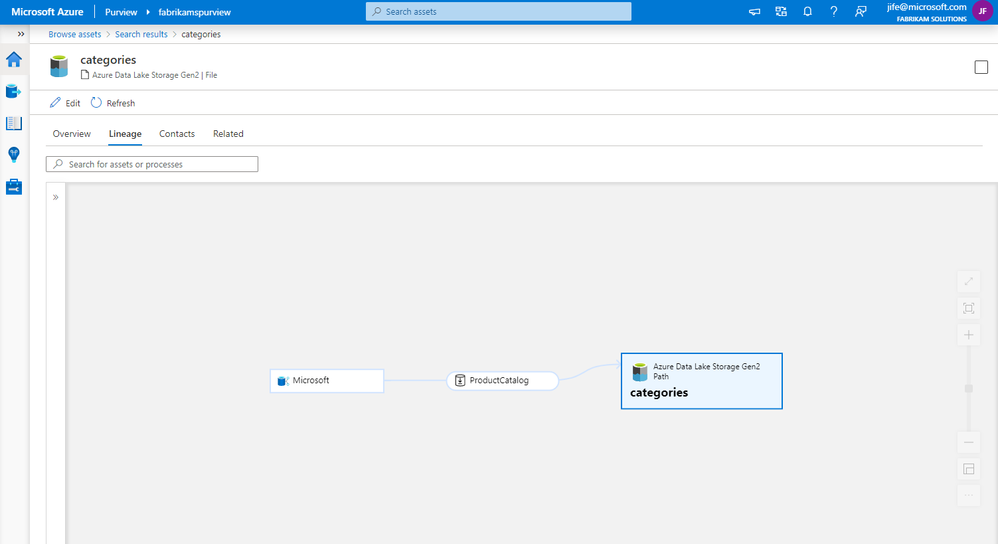The height and width of the screenshot is (544, 998).
Task: Click the Search assets box
Action: (498, 11)
